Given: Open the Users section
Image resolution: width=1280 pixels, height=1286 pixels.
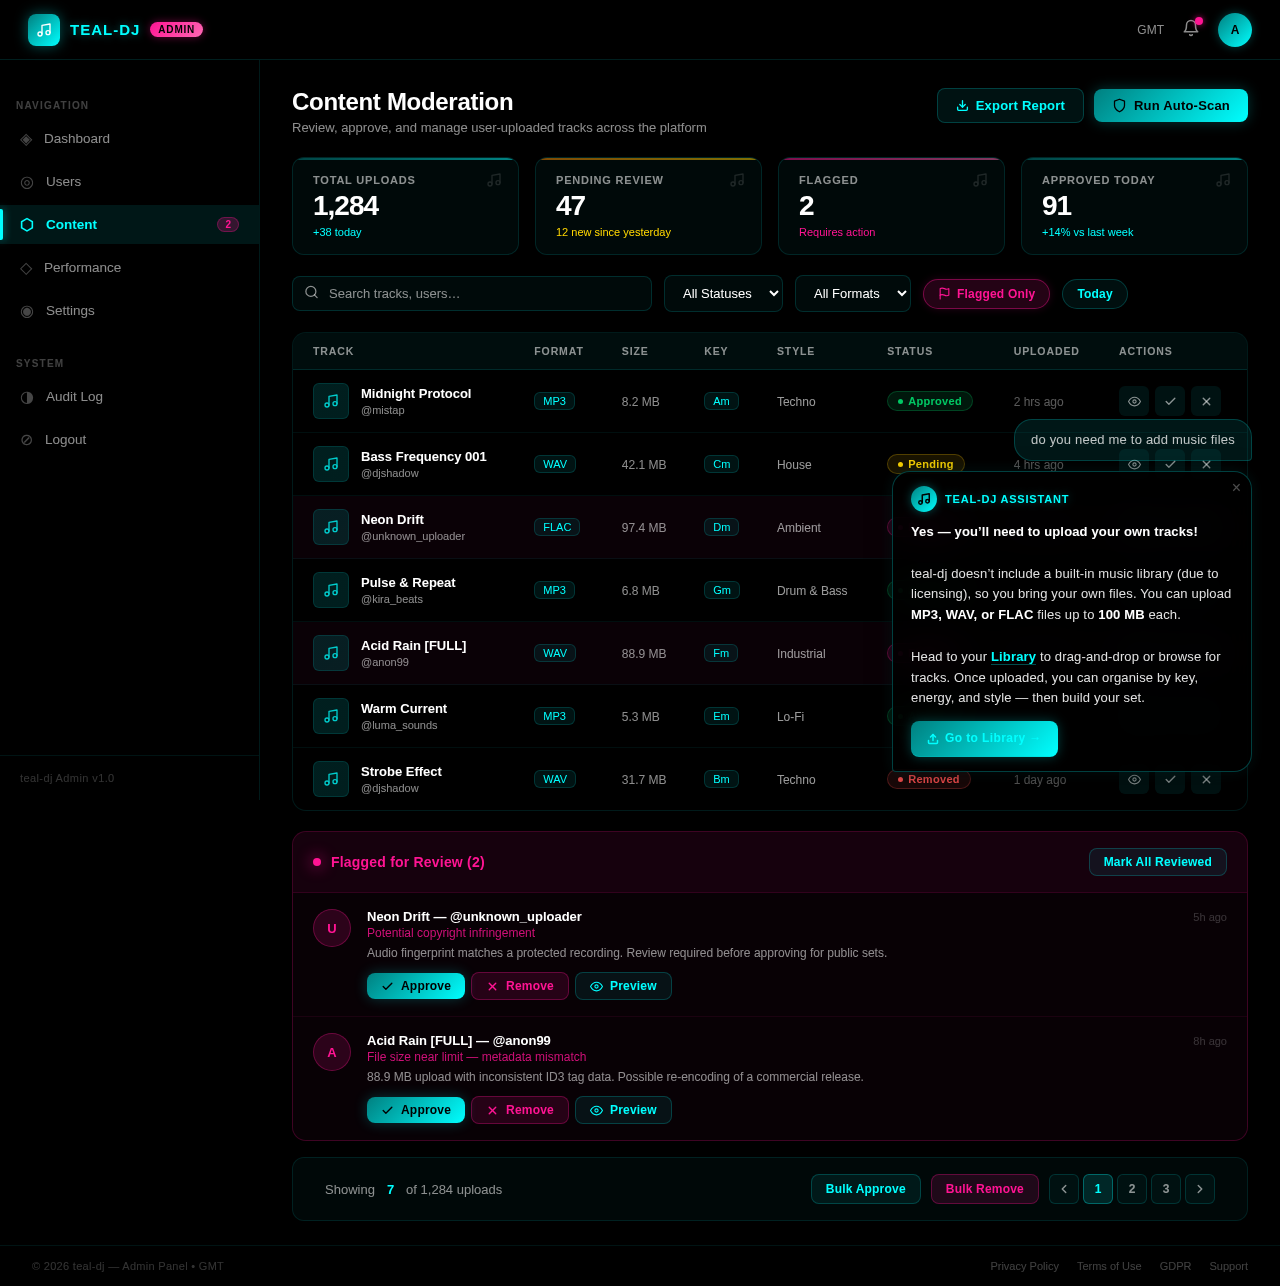Looking at the screenshot, I should 63,182.
